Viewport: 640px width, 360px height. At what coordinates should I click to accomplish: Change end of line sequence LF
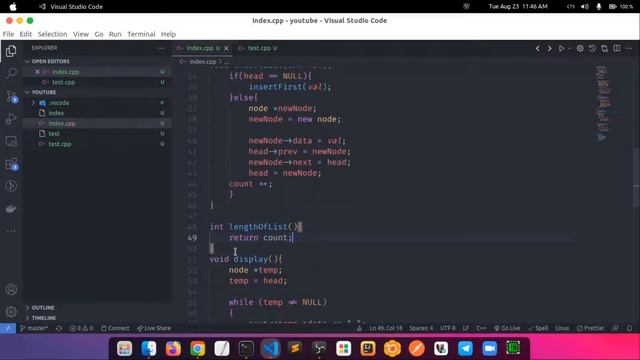tap(466, 328)
